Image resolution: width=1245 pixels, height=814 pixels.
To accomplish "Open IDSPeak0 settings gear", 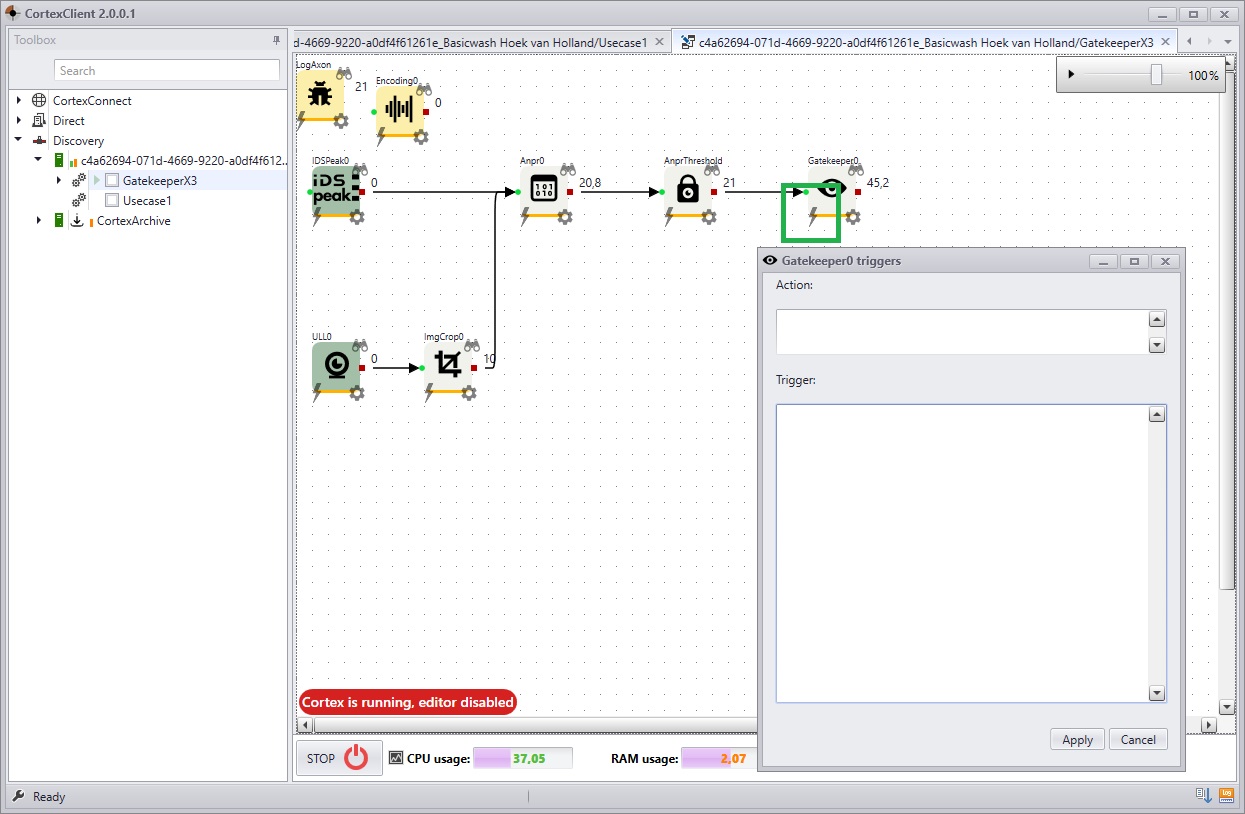I will 356,217.
